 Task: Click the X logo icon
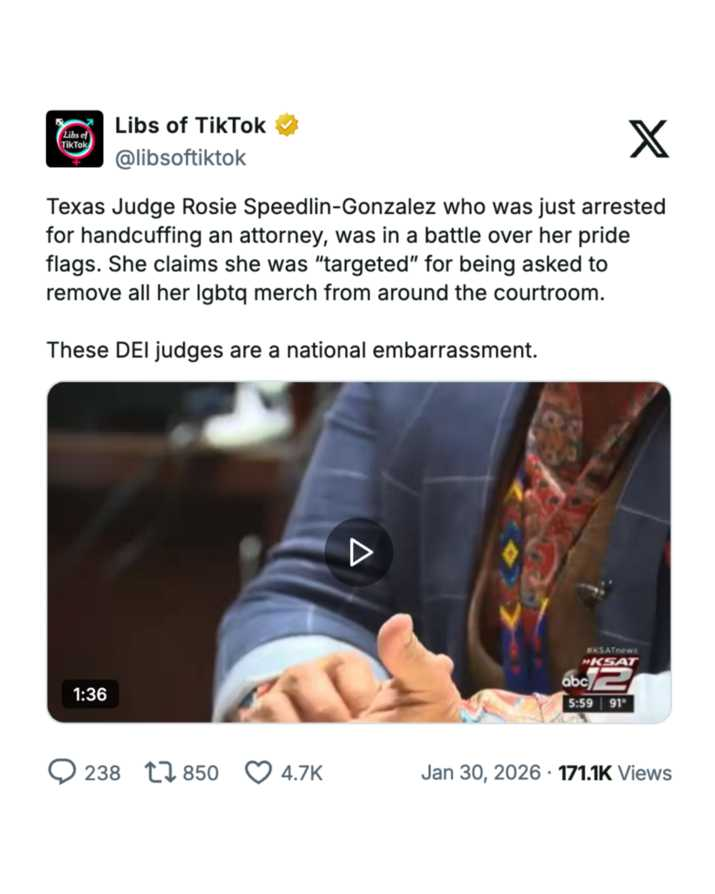(x=649, y=139)
